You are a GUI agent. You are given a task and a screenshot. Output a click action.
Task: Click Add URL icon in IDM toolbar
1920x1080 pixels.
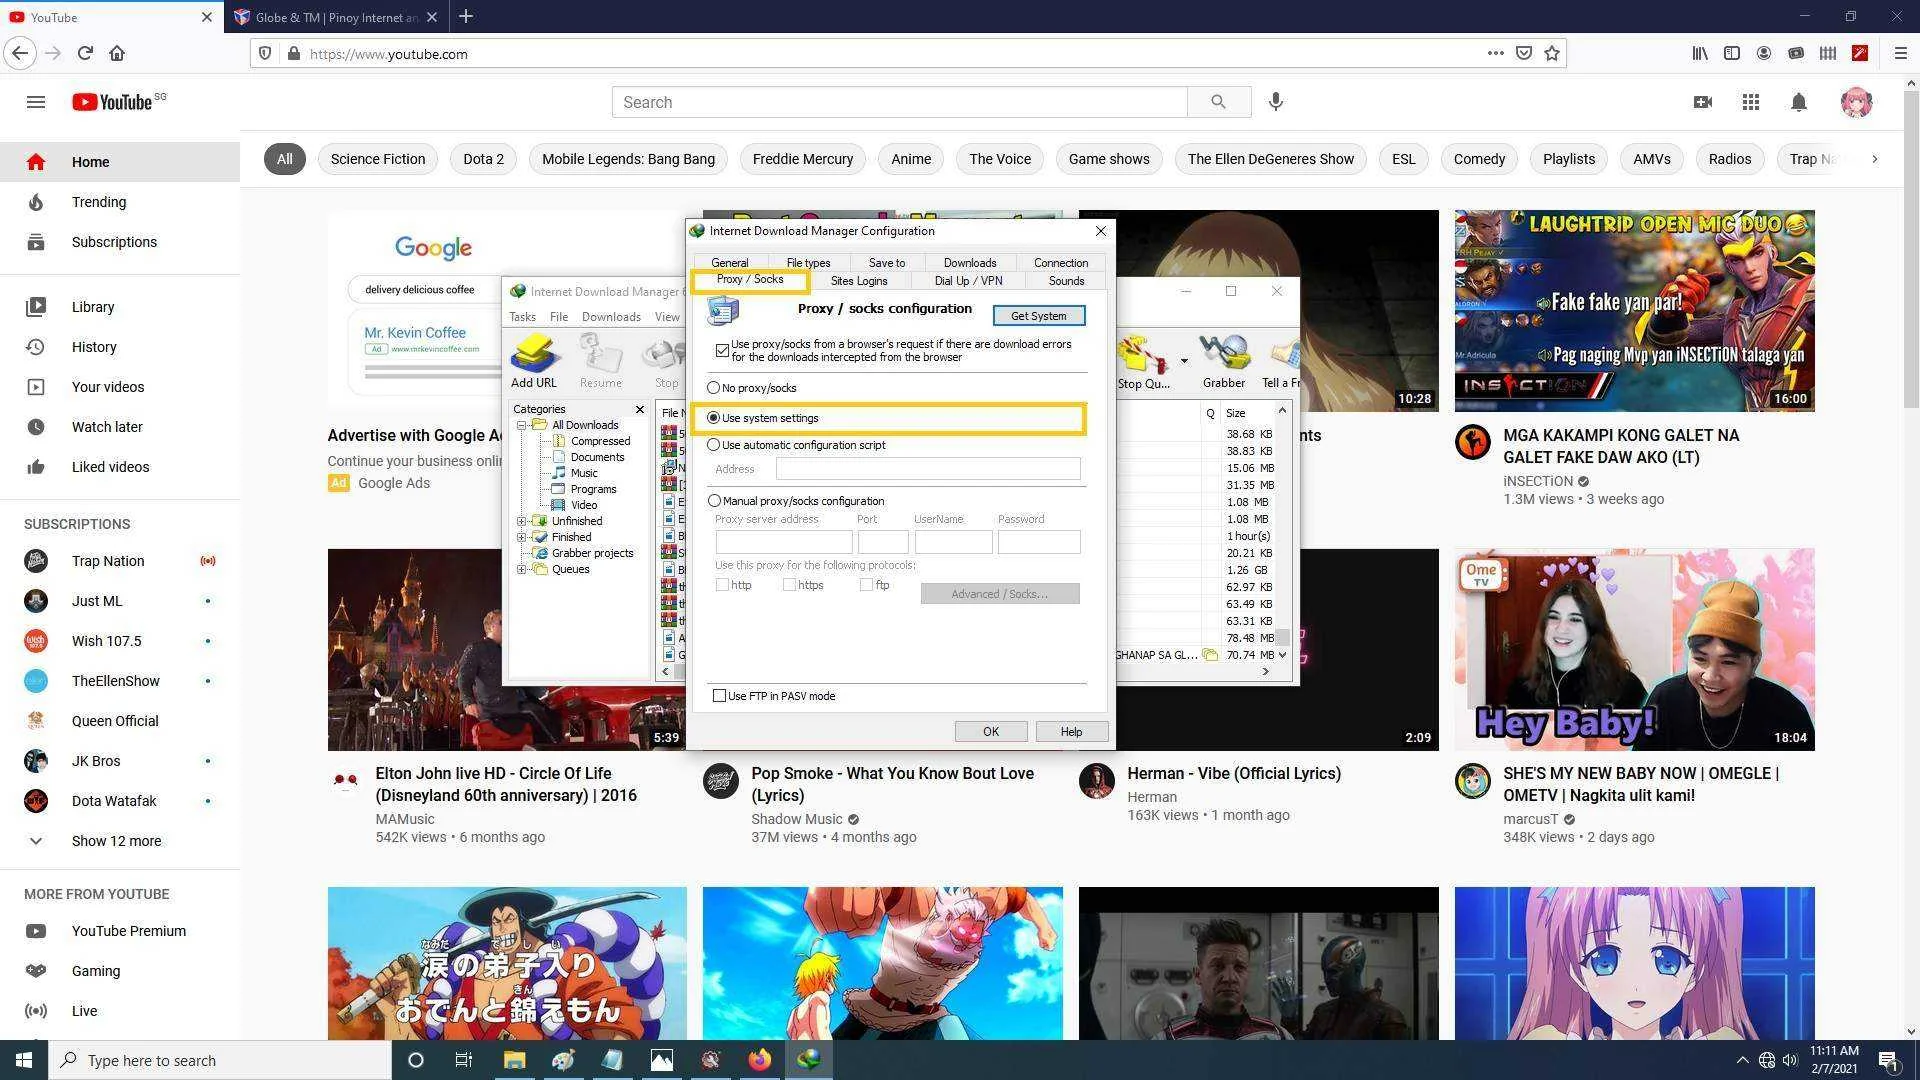pyautogui.click(x=534, y=359)
